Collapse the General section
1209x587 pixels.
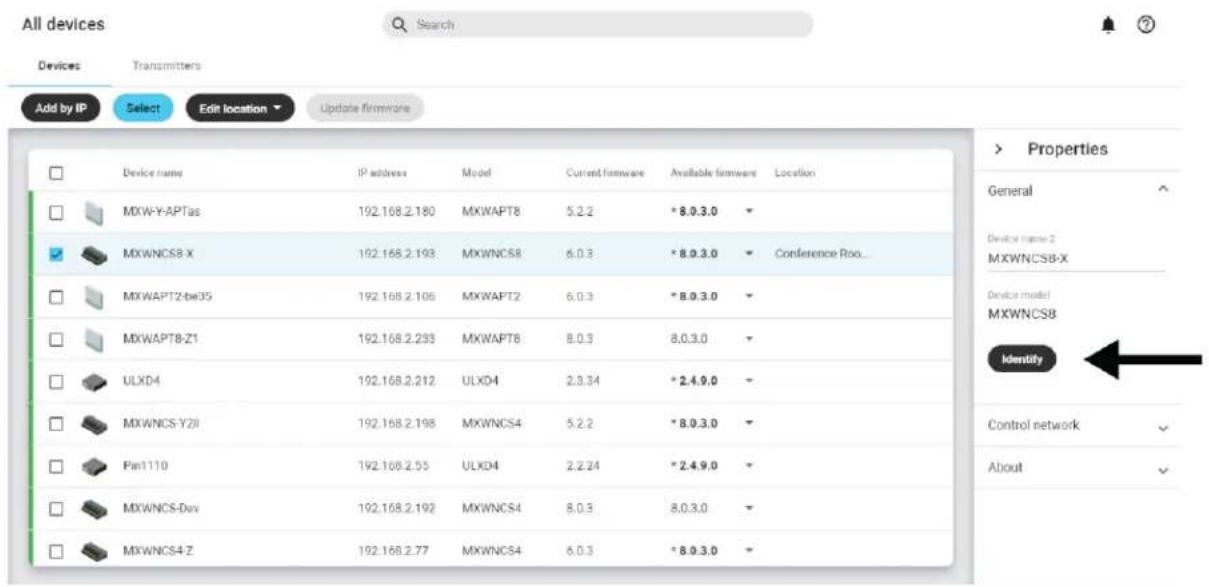coord(1162,190)
